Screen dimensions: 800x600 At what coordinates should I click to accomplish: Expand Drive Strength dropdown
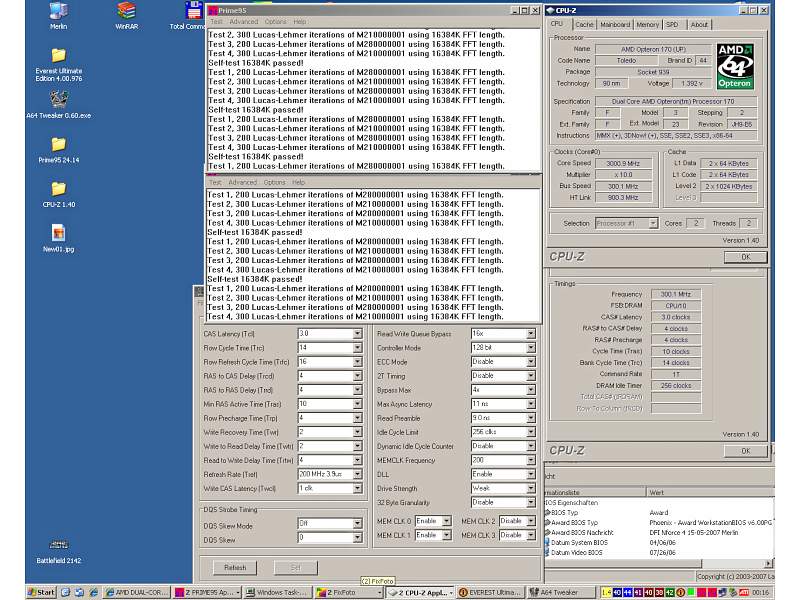pos(531,488)
